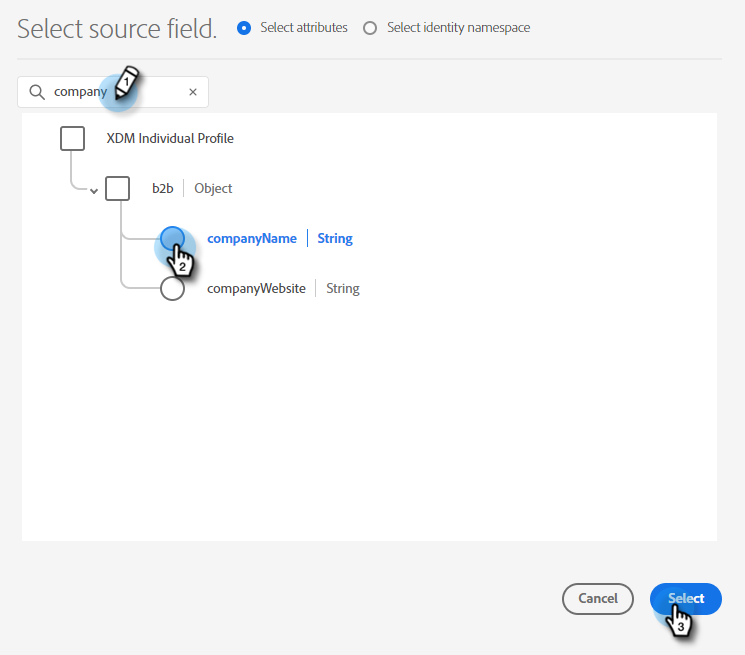Select the companyName radio button
The height and width of the screenshot is (655, 745).
click(172, 238)
